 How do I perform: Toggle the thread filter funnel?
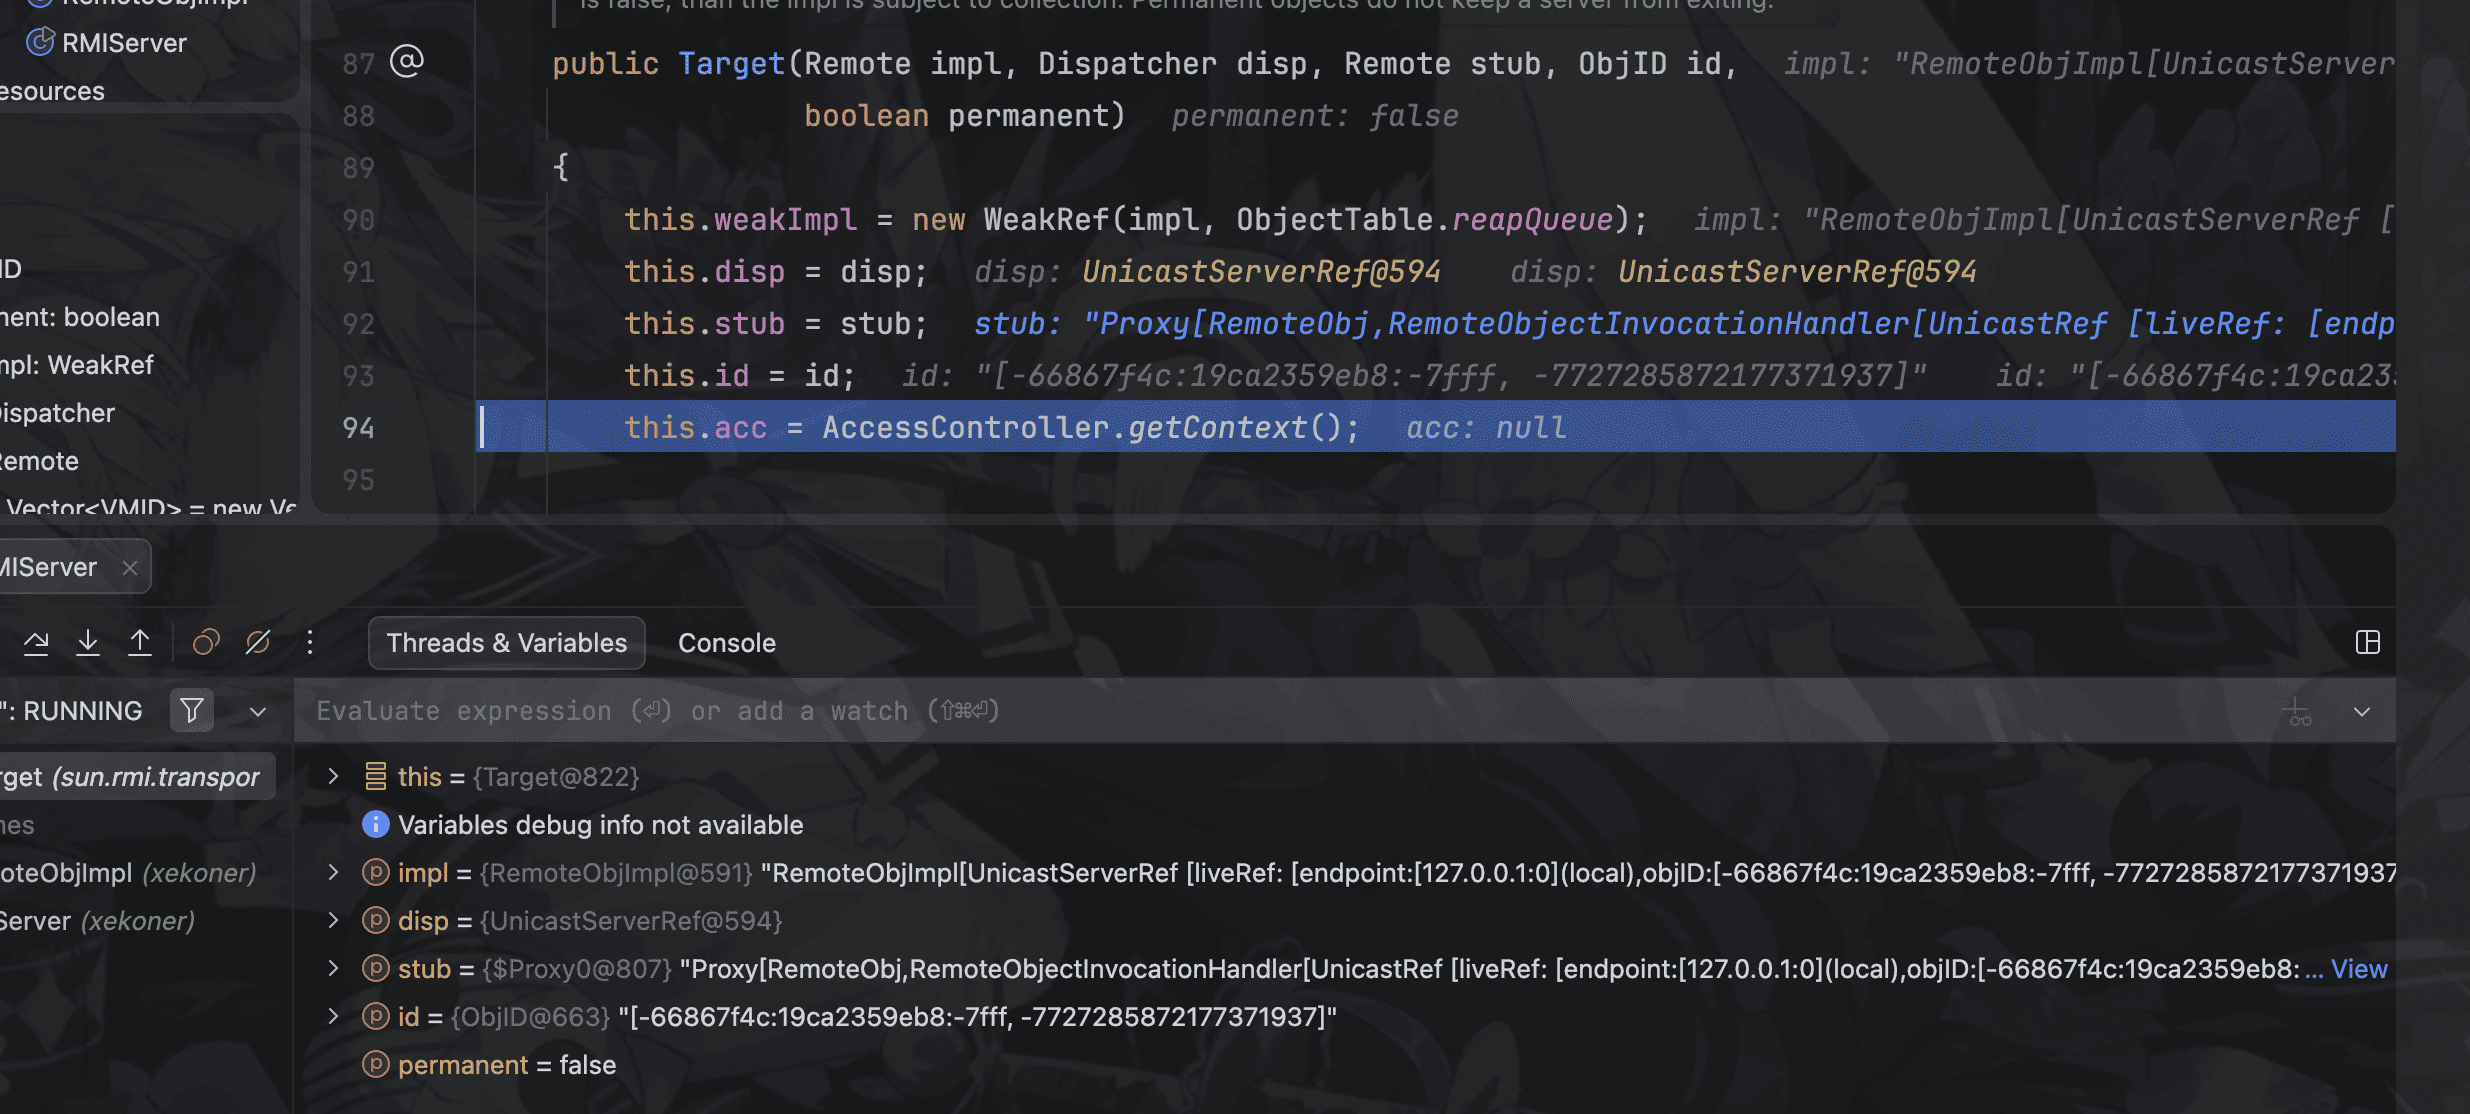pos(191,710)
